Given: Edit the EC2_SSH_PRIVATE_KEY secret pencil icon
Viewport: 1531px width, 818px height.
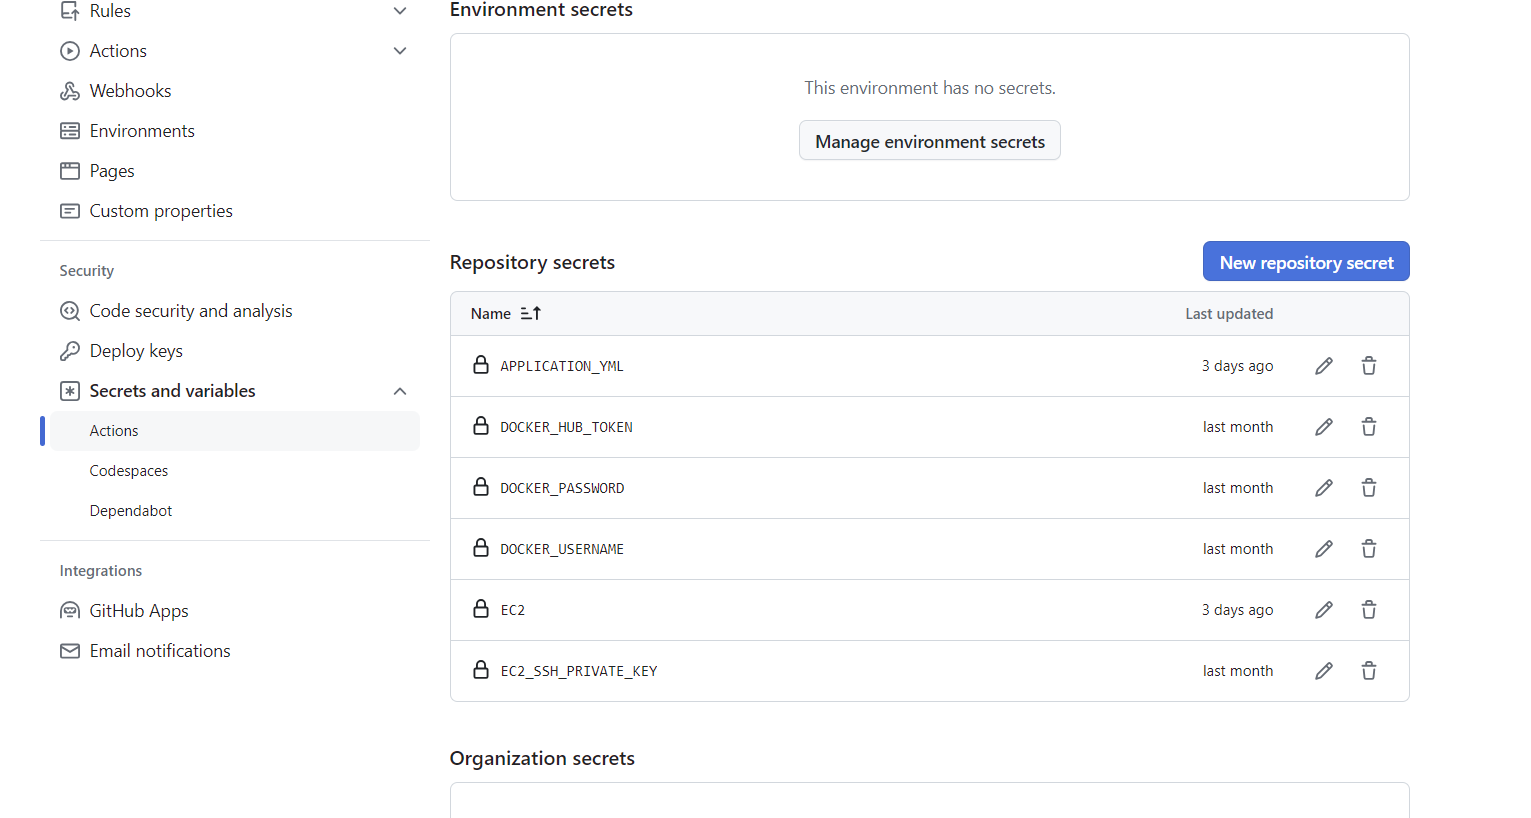Looking at the screenshot, I should (1324, 671).
